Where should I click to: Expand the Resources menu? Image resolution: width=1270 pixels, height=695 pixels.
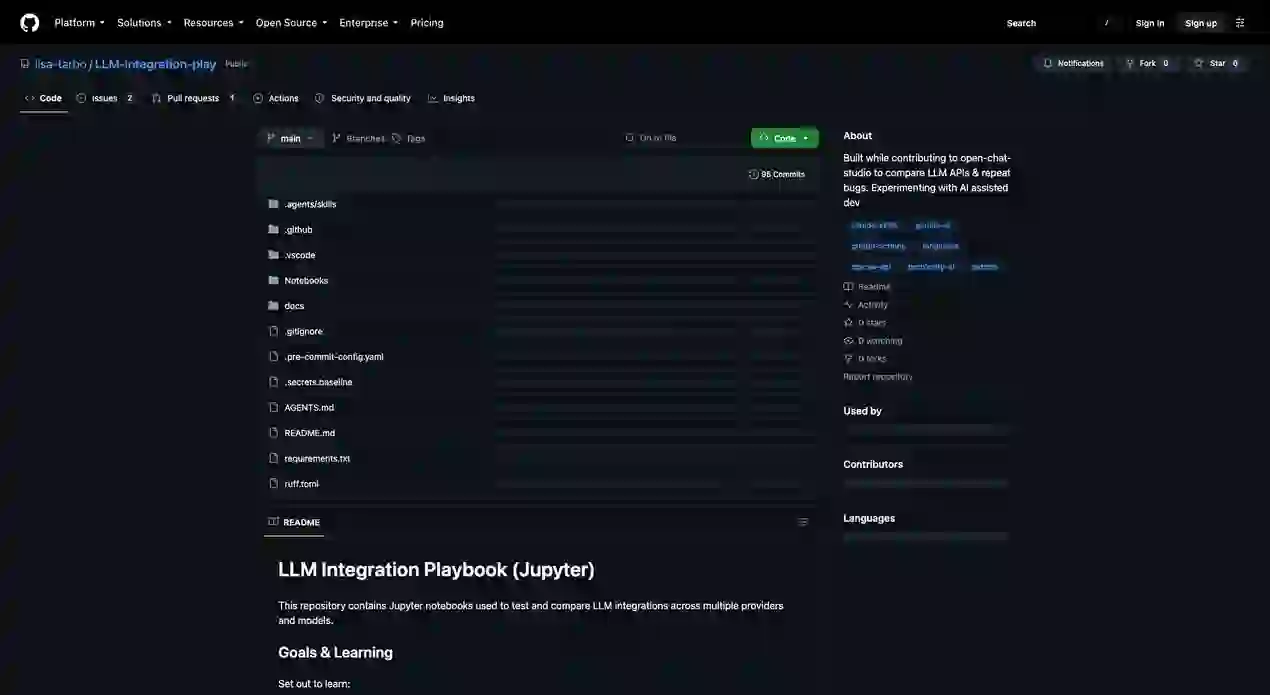coord(213,23)
